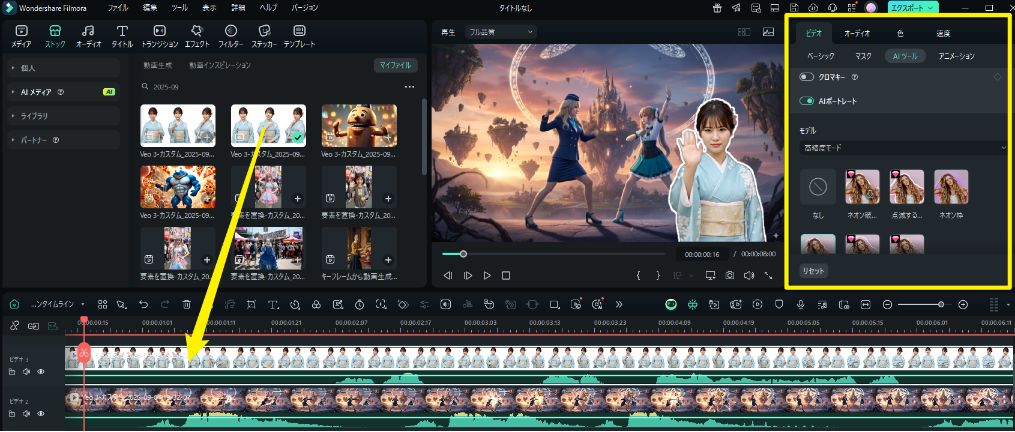Turn off the AI Portrait (AIポートレート) toggle

click(x=807, y=101)
